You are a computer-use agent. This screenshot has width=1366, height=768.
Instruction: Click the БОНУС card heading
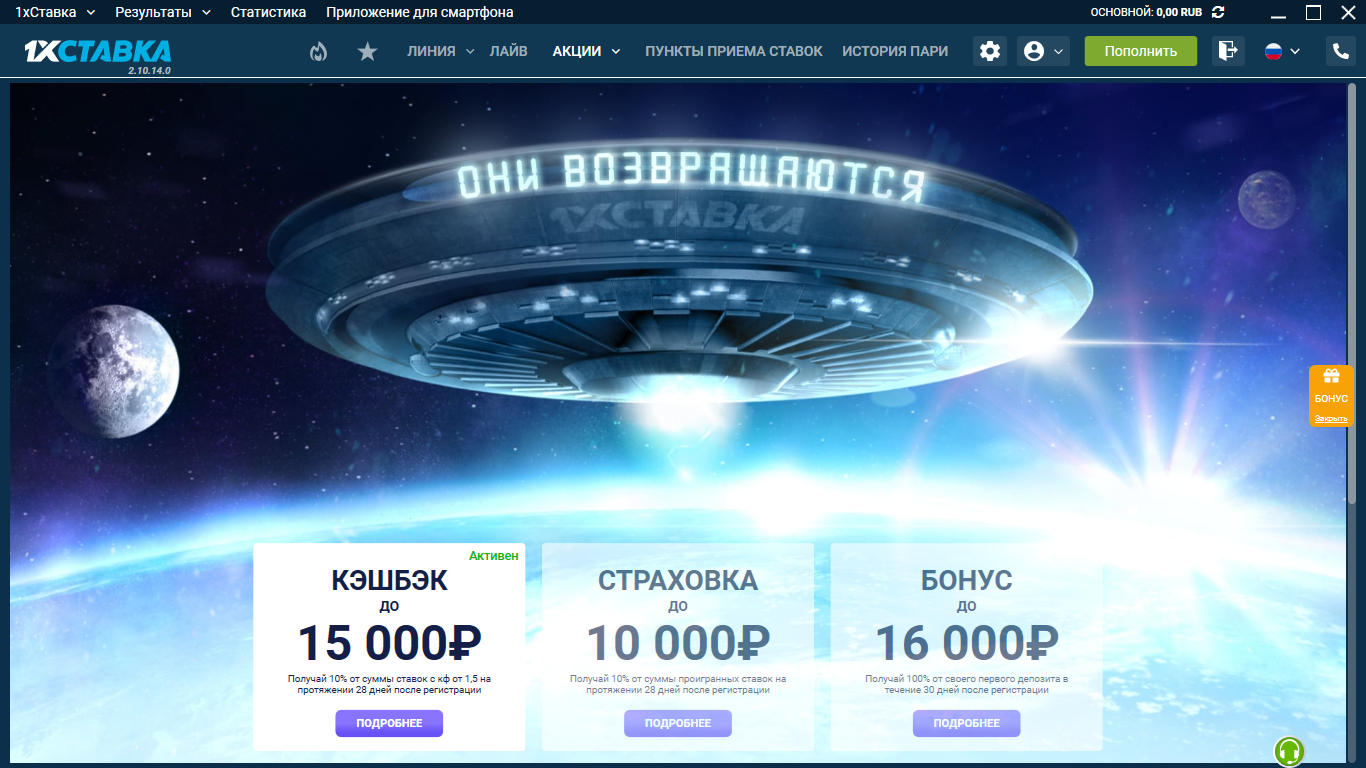coord(967,580)
